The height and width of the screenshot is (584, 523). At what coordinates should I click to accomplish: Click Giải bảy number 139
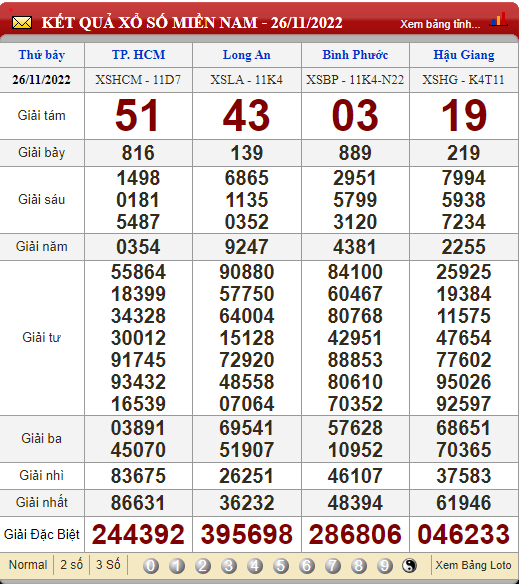[247, 153]
